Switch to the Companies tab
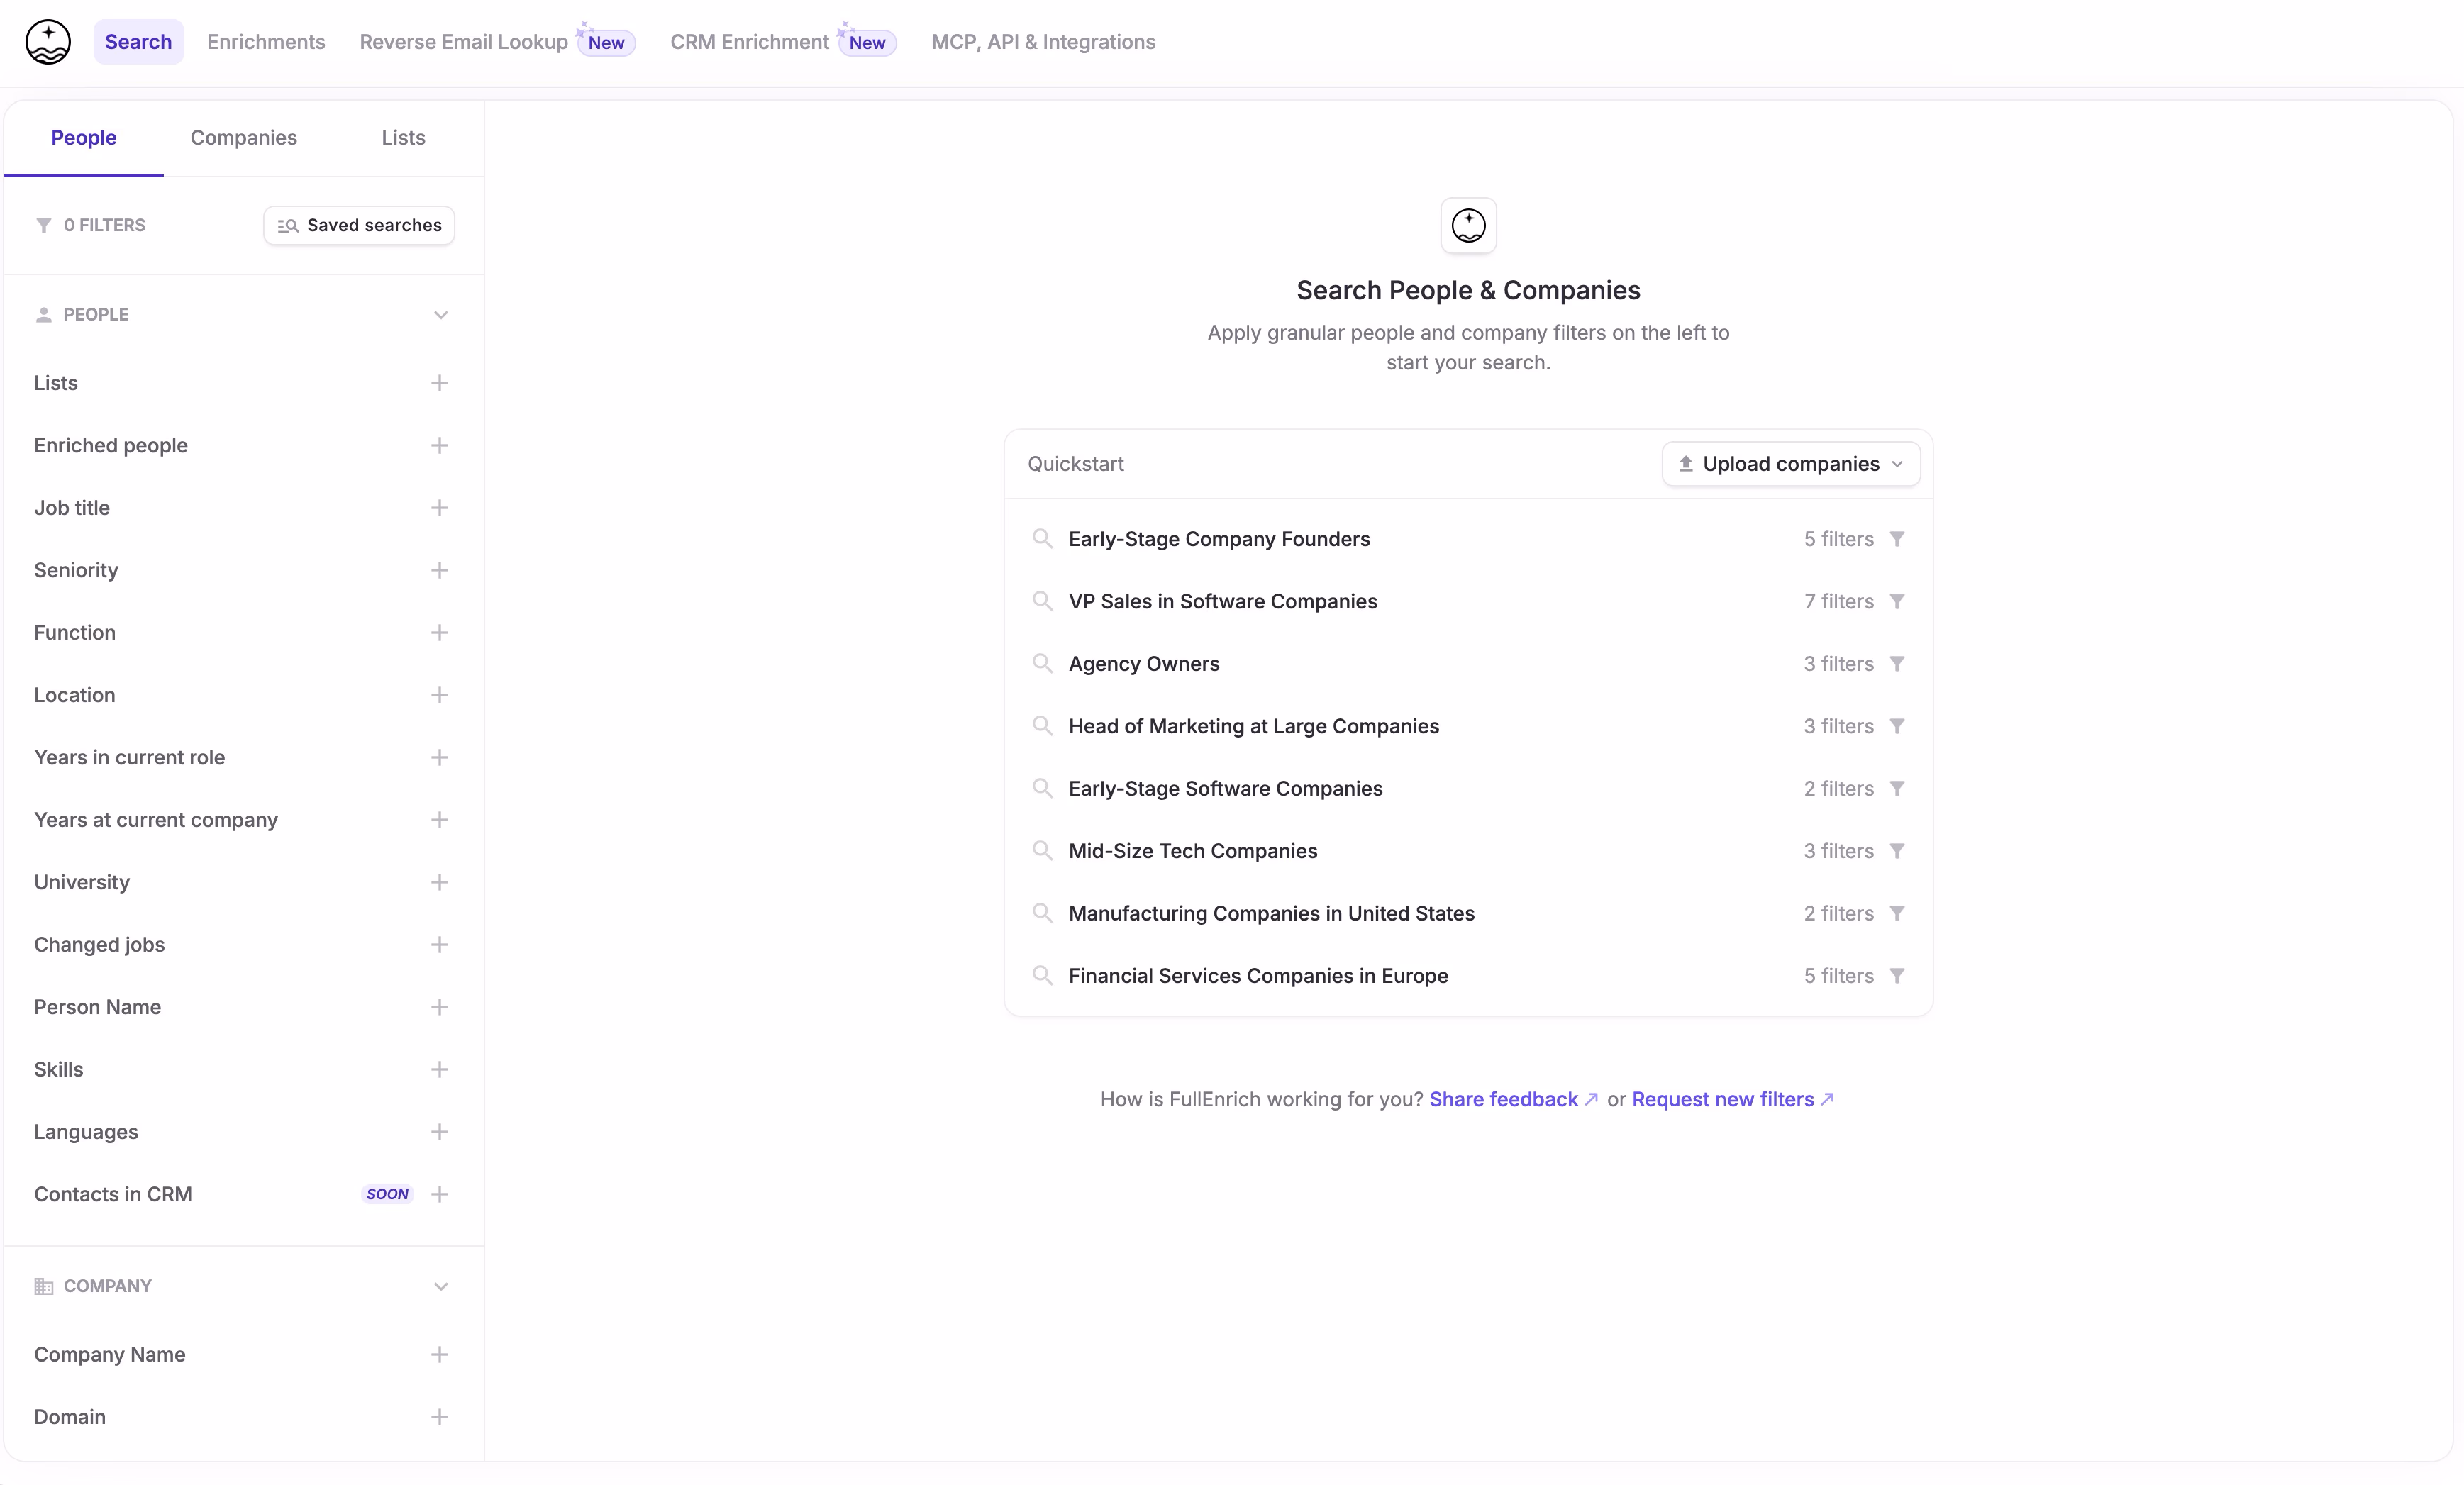2464x1485 pixels. [x=243, y=138]
